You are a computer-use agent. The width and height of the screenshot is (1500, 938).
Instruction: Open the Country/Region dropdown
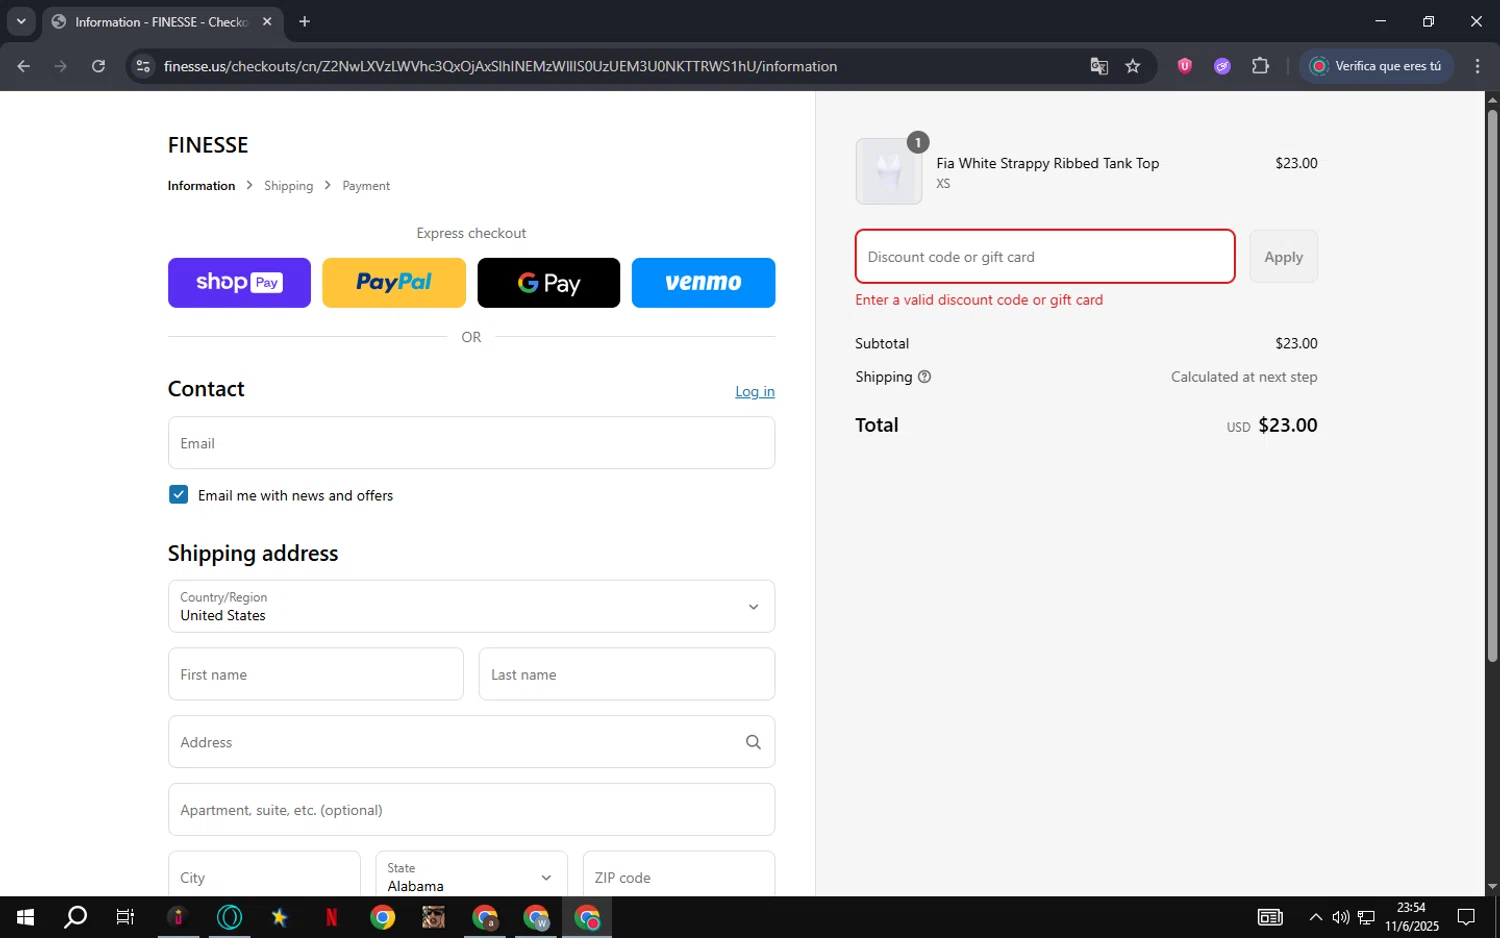471,606
